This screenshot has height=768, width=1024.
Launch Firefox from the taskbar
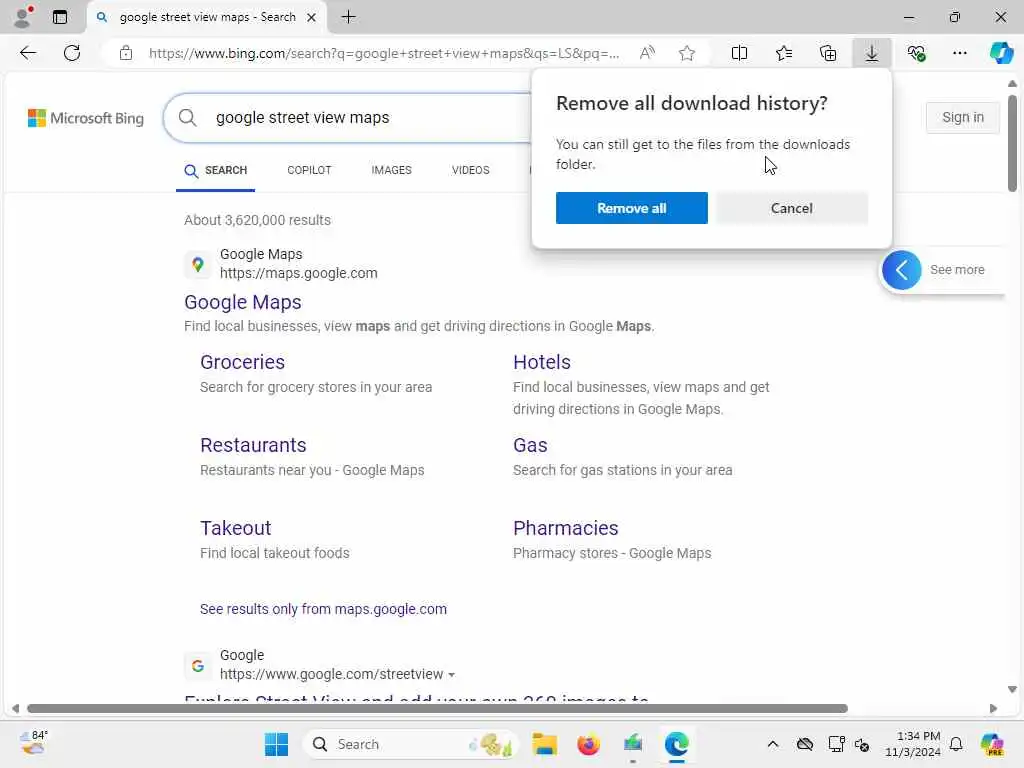tap(588, 744)
